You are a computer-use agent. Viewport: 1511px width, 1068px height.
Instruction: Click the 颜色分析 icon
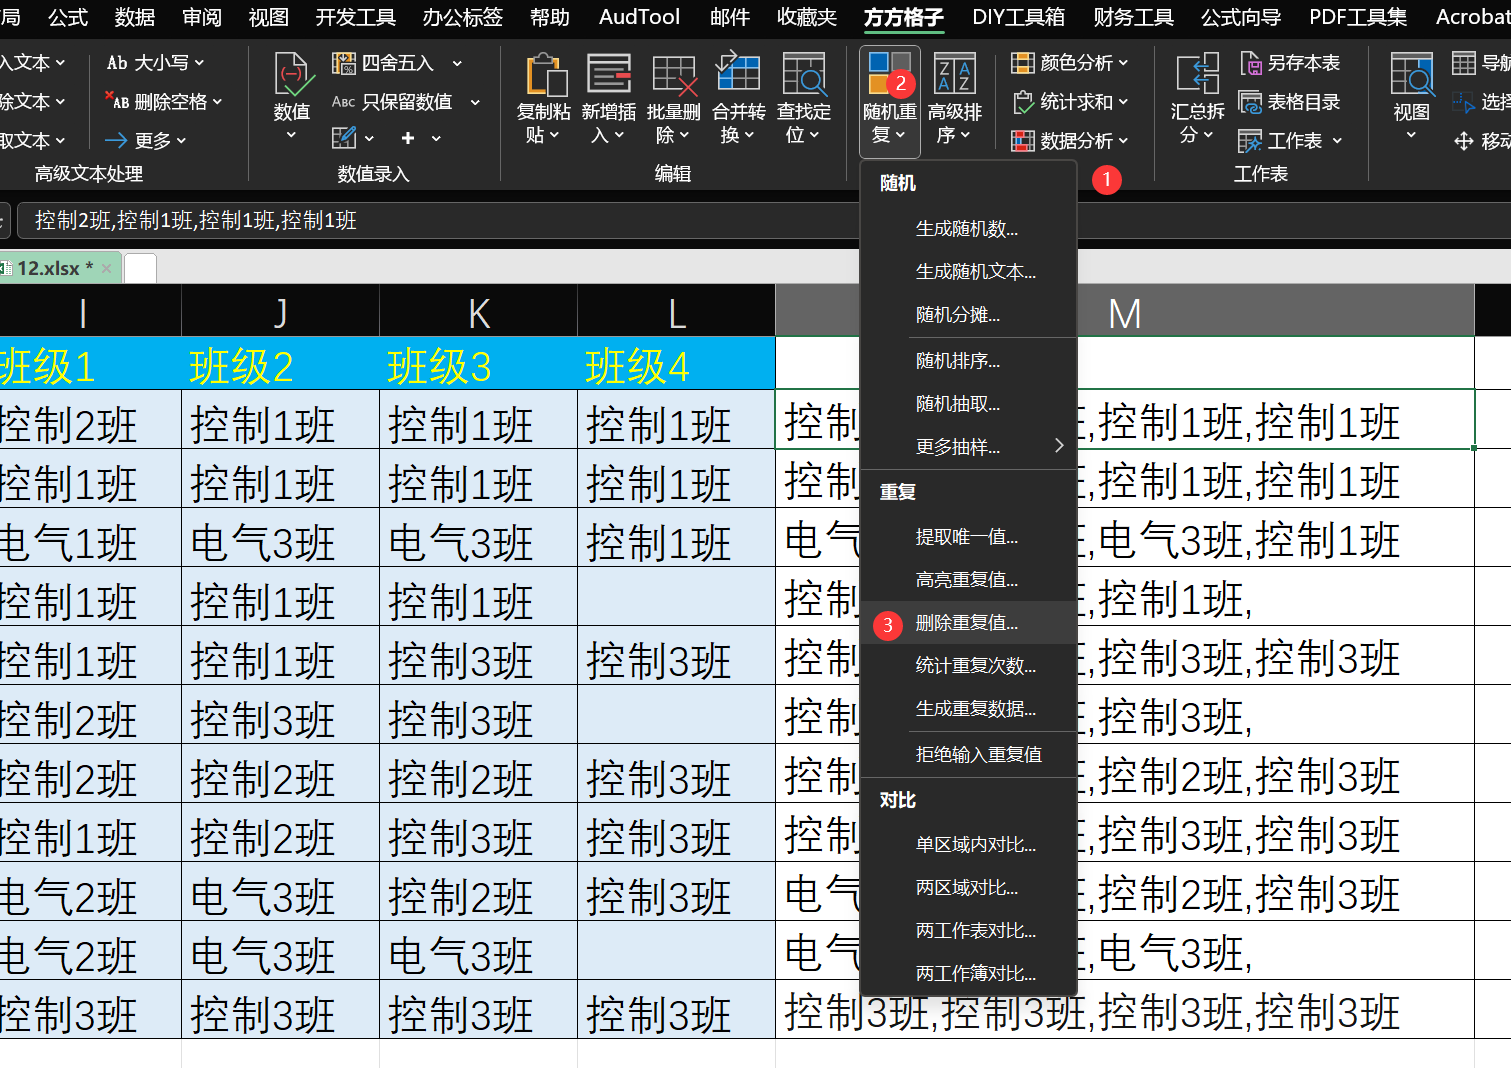pos(1022,63)
